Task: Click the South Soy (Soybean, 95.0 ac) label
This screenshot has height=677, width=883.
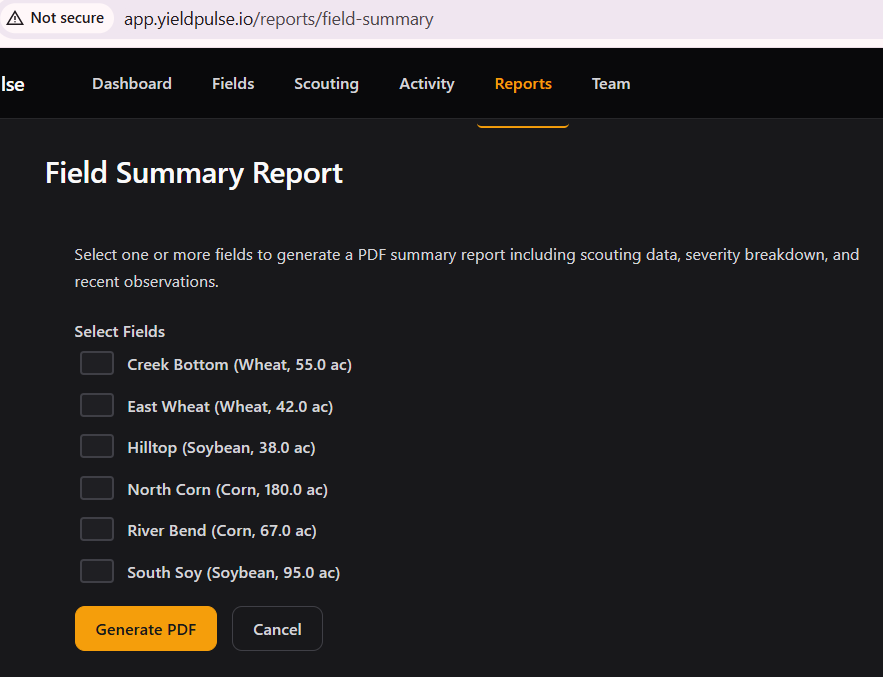Action: tap(233, 573)
